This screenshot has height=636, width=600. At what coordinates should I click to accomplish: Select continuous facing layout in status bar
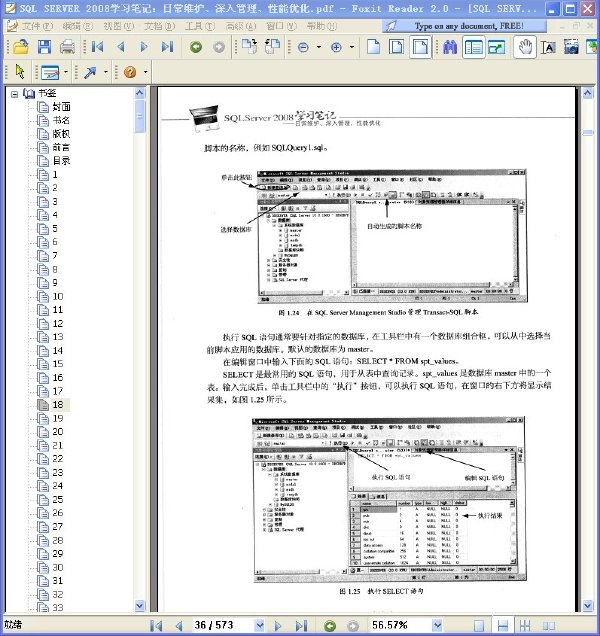click(525, 626)
